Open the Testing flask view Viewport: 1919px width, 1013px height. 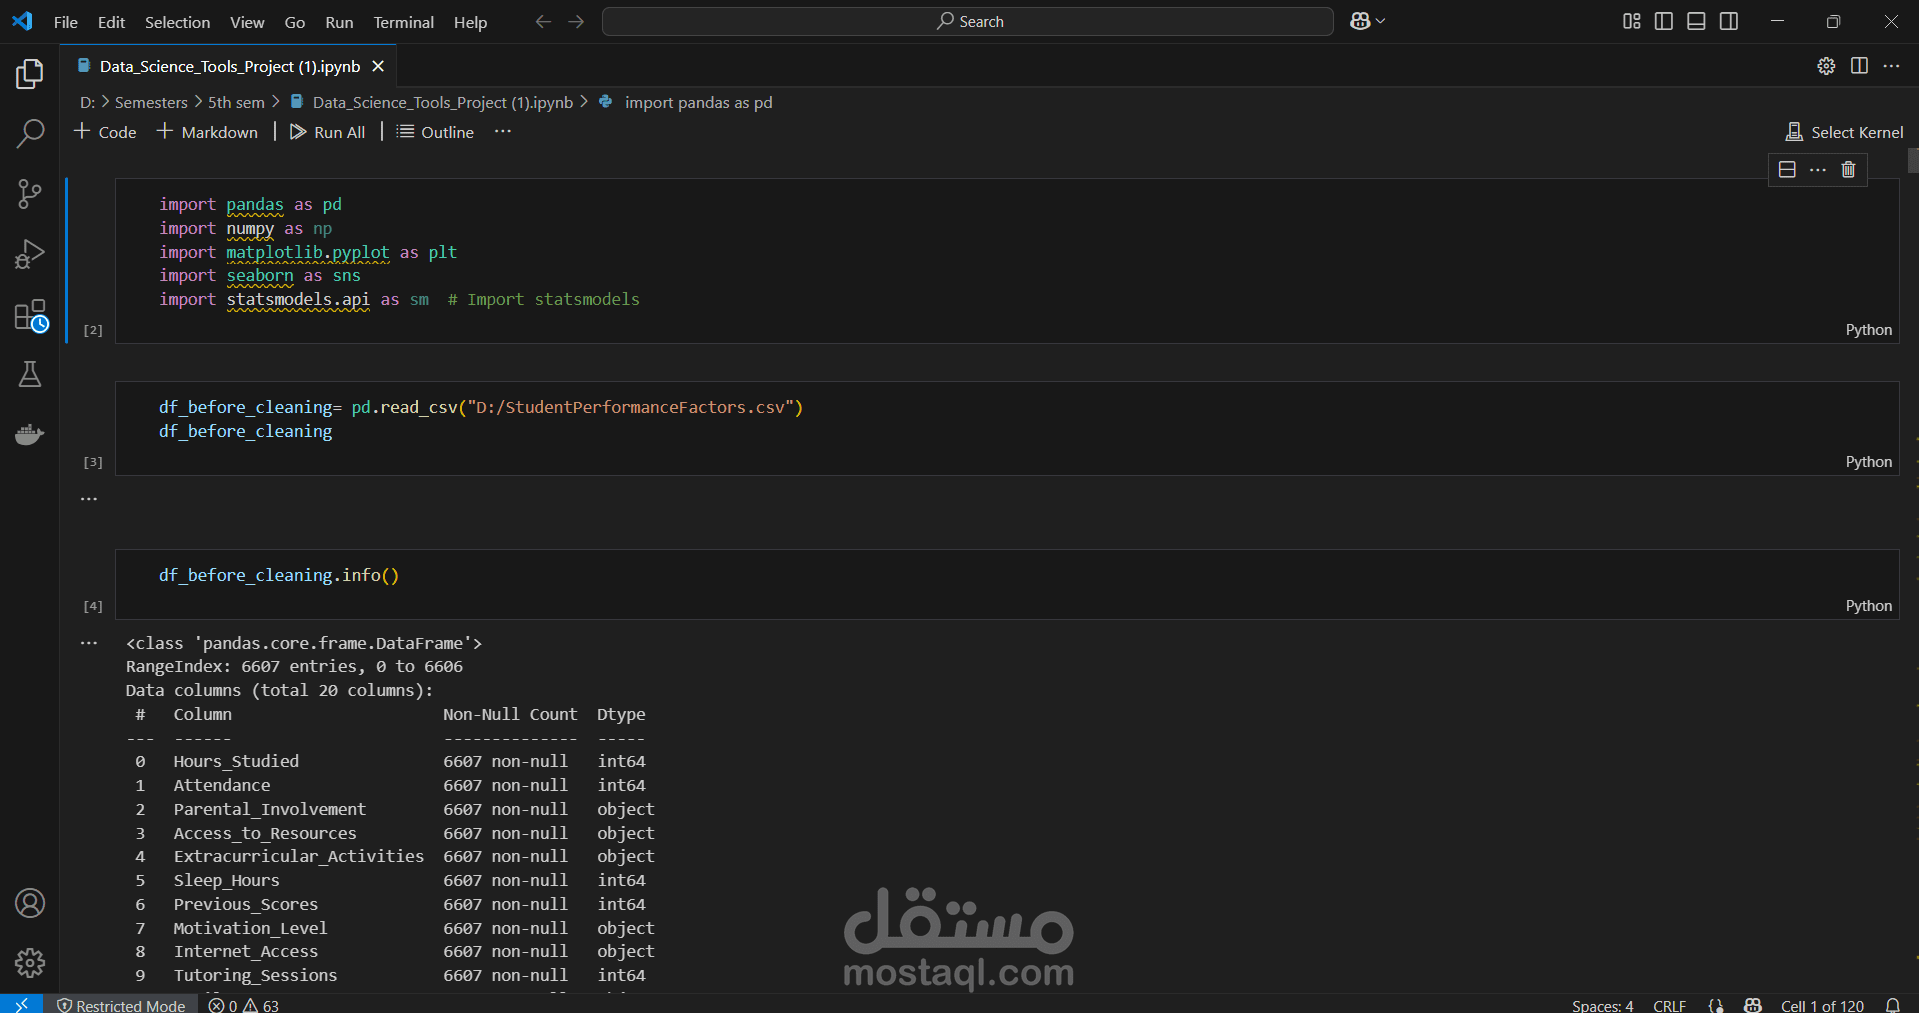(x=30, y=374)
